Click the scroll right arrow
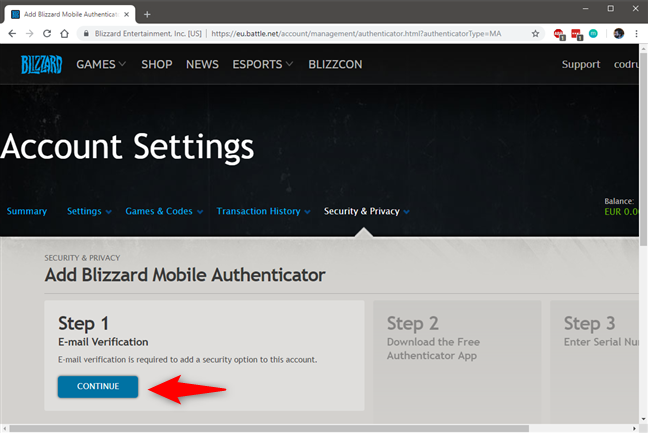The image size is (648, 433). [x=635, y=429]
